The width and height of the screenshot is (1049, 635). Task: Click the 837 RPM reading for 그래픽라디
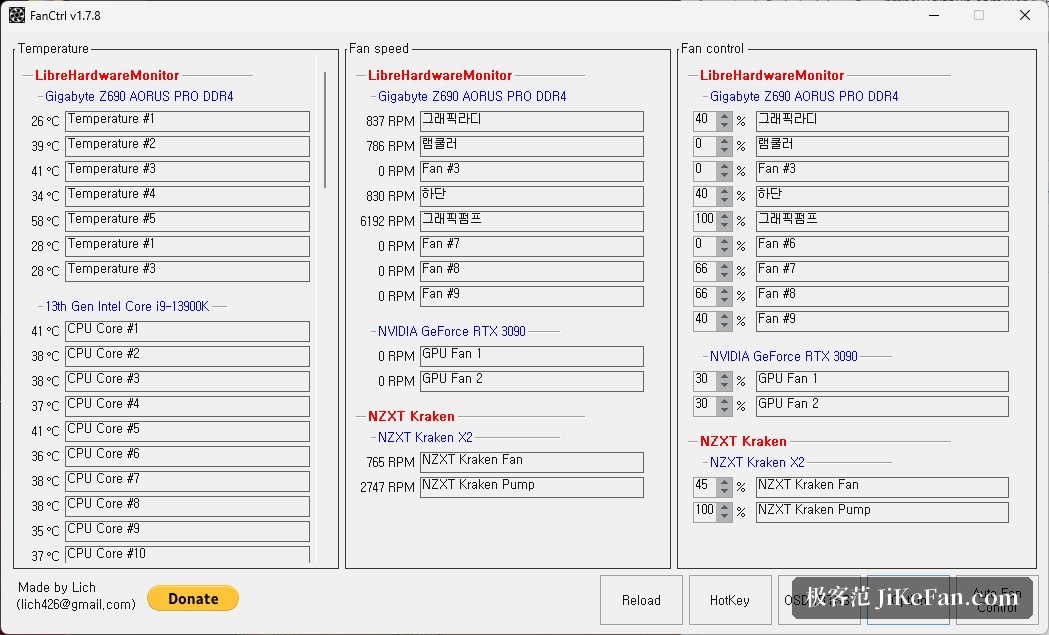tap(391, 122)
